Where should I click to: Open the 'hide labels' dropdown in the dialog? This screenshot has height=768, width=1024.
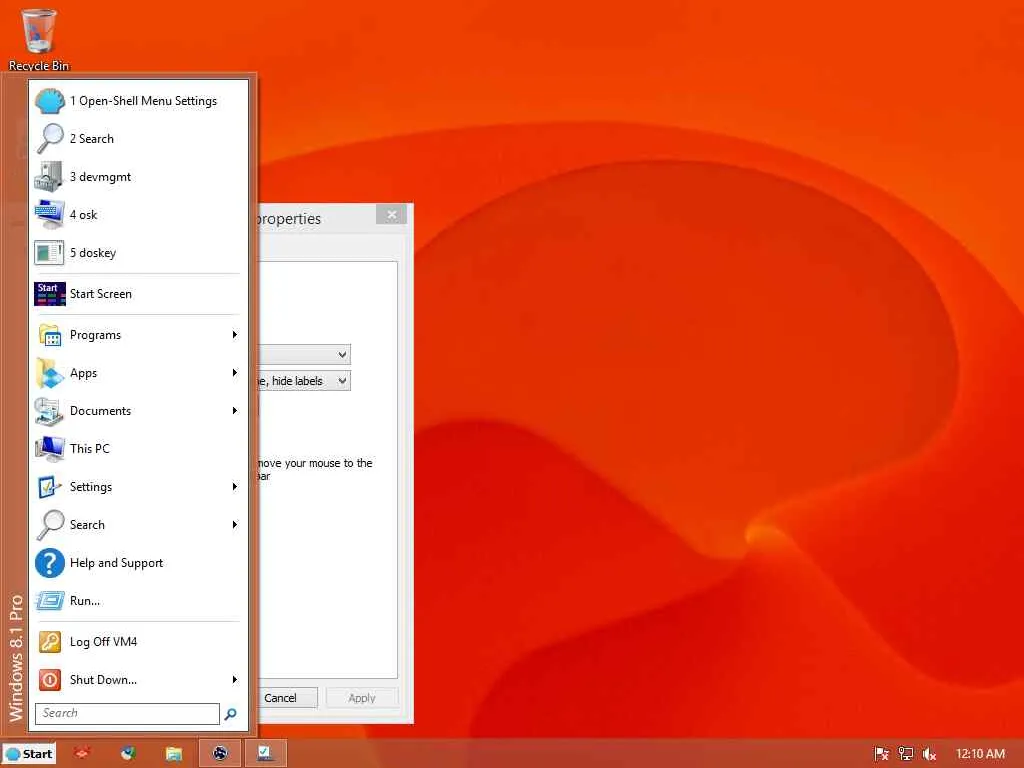(x=304, y=381)
